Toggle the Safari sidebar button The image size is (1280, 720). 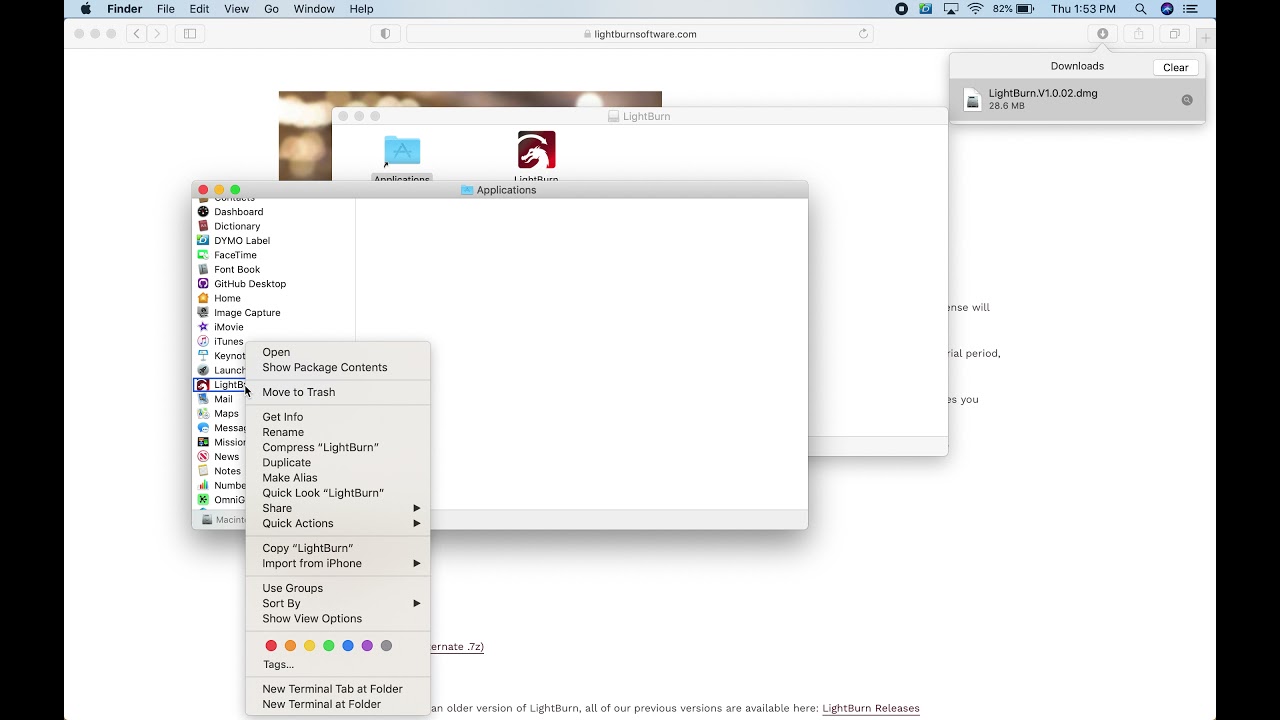click(189, 34)
